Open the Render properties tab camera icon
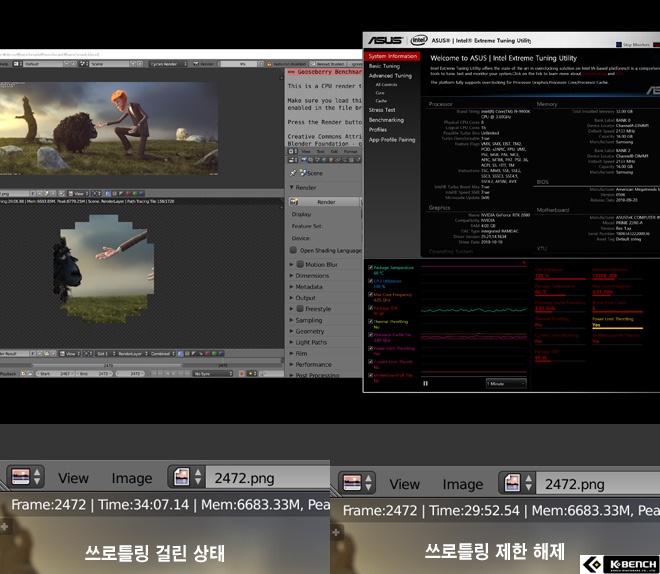The width and height of the screenshot is (660, 574). [304, 160]
